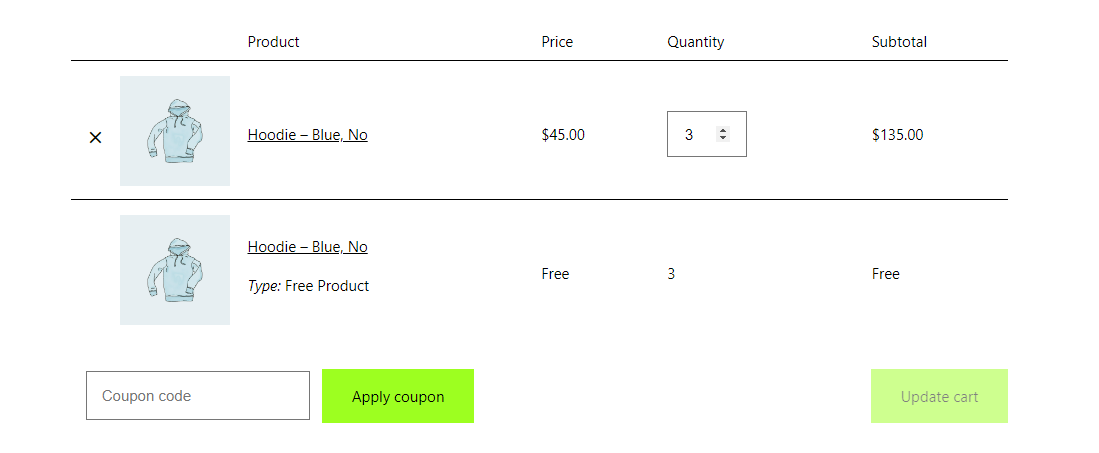Open the $45.00 Hoodie product thumbnail
The height and width of the screenshot is (453, 1099).
click(x=175, y=131)
